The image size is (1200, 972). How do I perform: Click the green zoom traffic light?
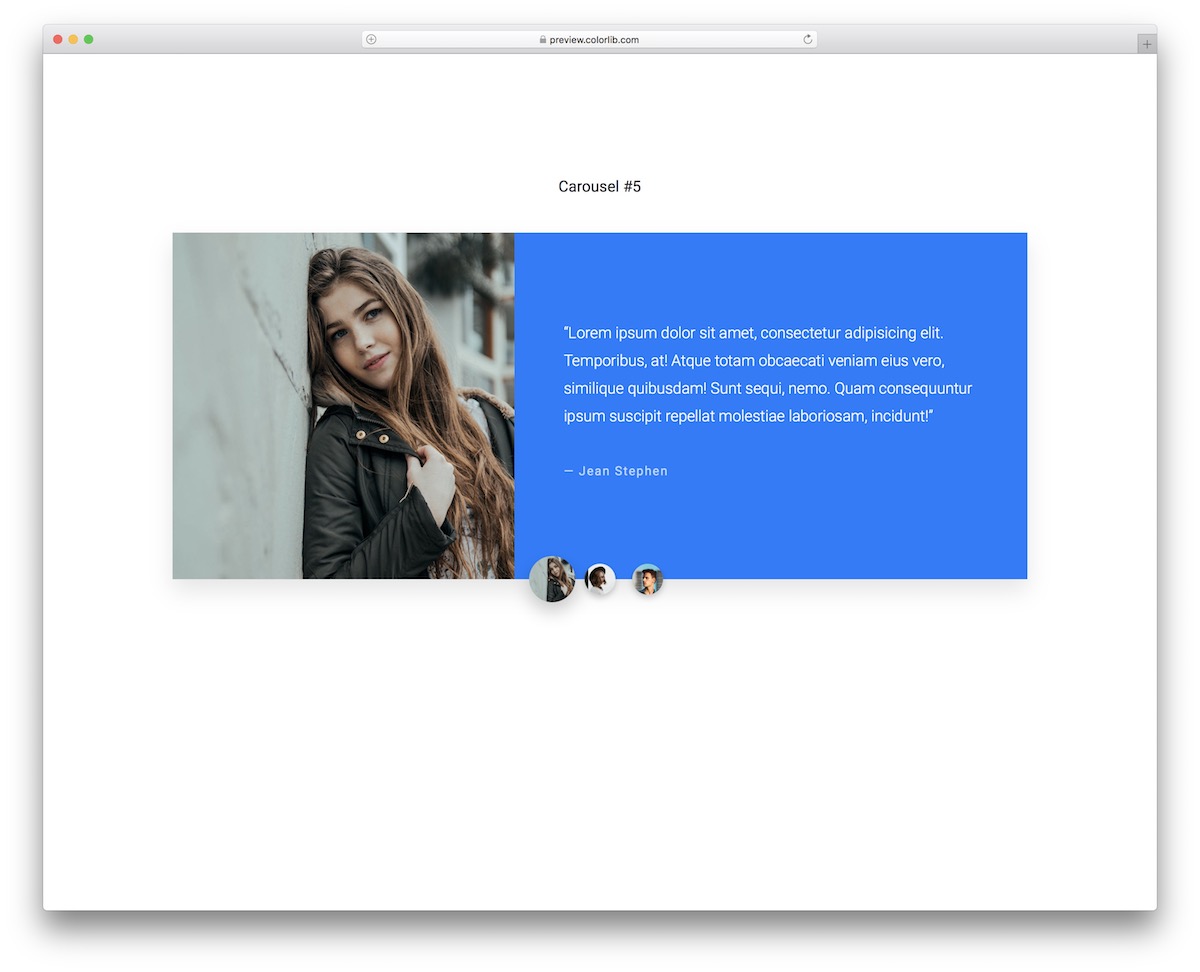pos(88,37)
